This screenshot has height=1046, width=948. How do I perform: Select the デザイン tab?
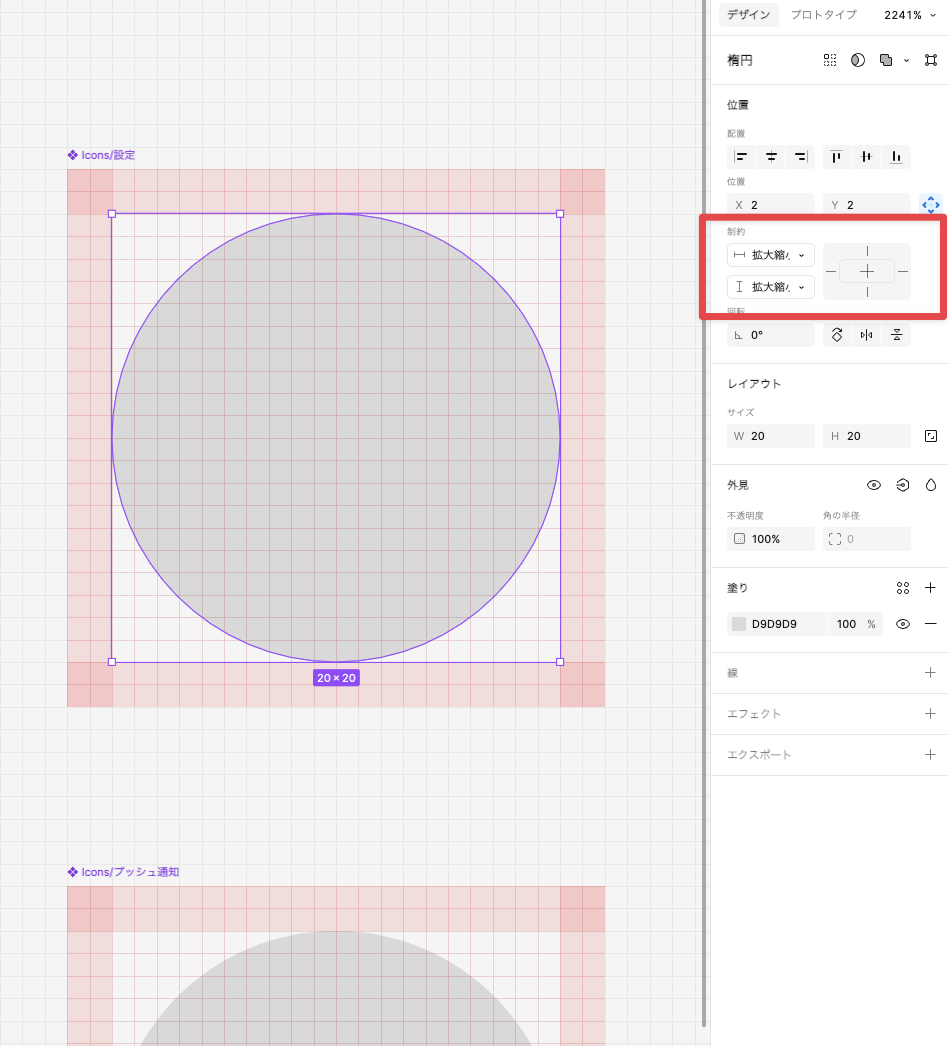[748, 15]
